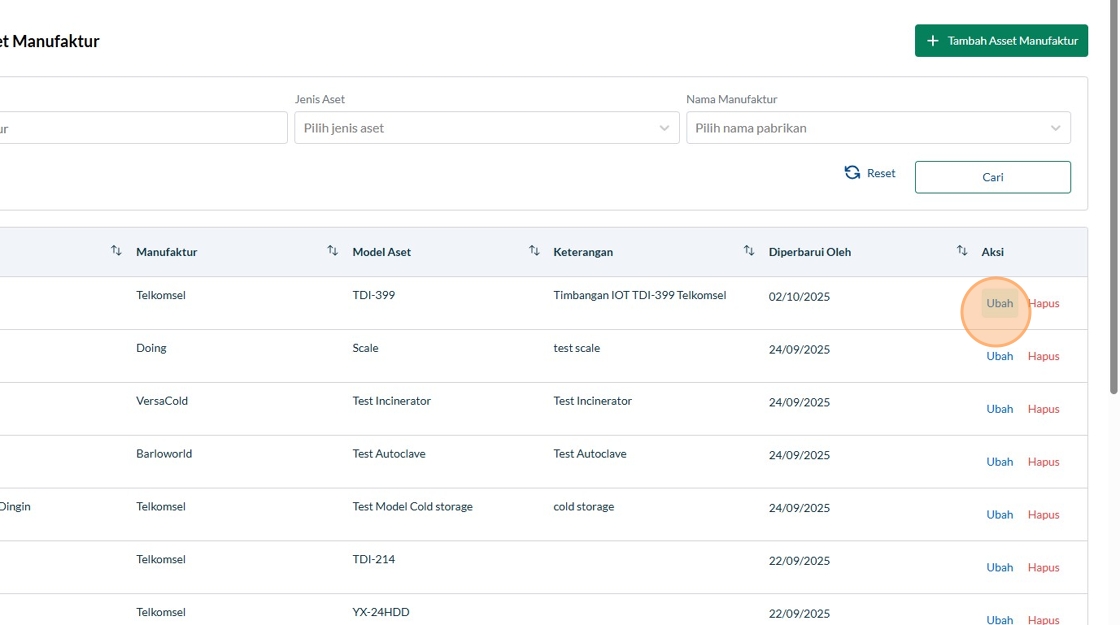The image size is (1120, 625).
Task: Click Ubah for Test Model Cold storage row
Action: click(x=999, y=514)
